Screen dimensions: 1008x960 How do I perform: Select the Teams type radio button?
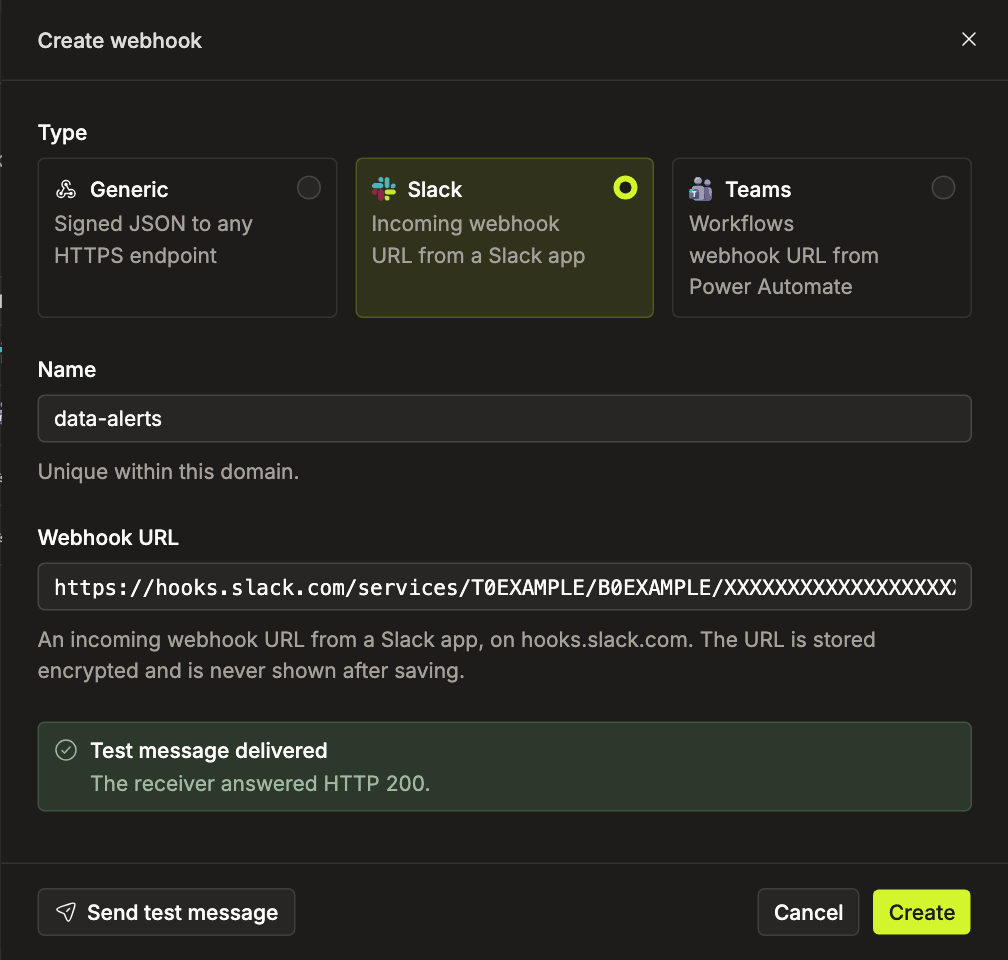tap(943, 188)
